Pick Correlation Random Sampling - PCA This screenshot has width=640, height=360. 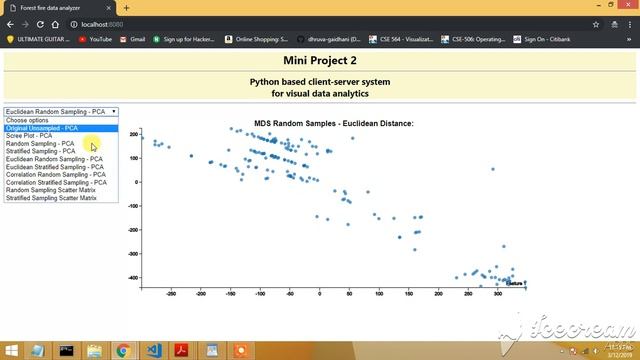(61, 175)
